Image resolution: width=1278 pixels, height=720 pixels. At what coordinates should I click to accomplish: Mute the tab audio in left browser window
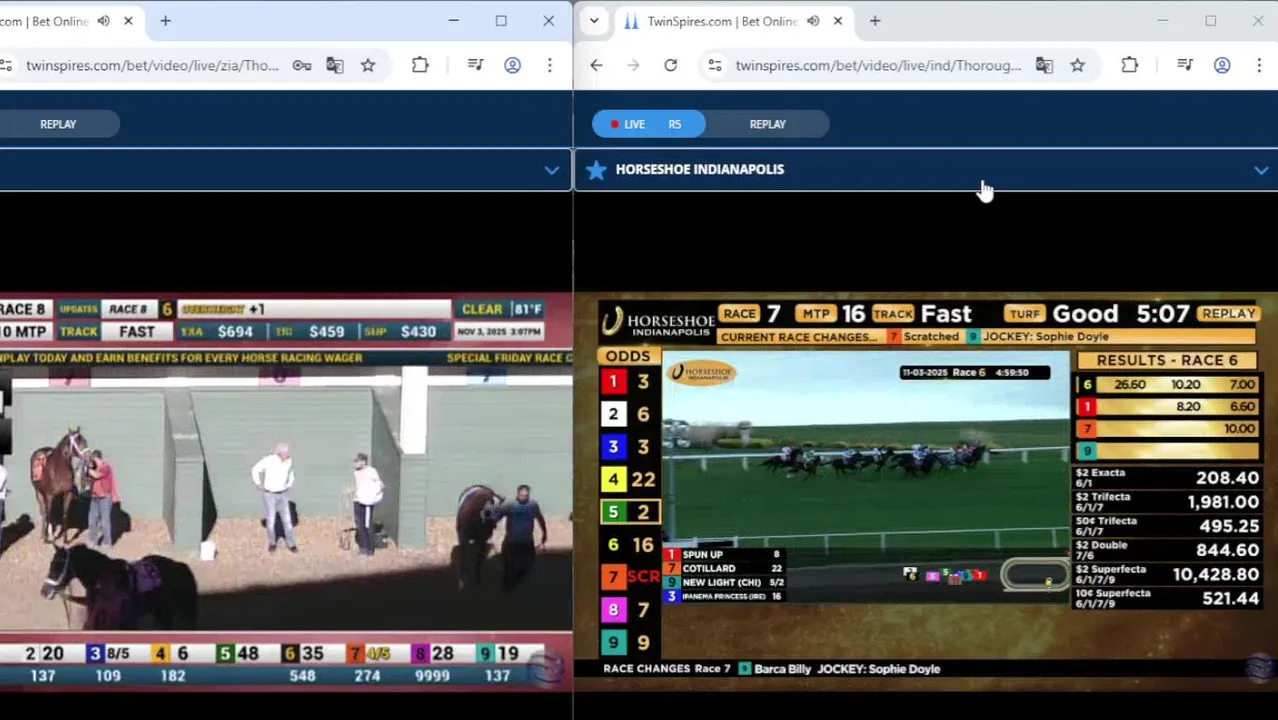click(104, 21)
